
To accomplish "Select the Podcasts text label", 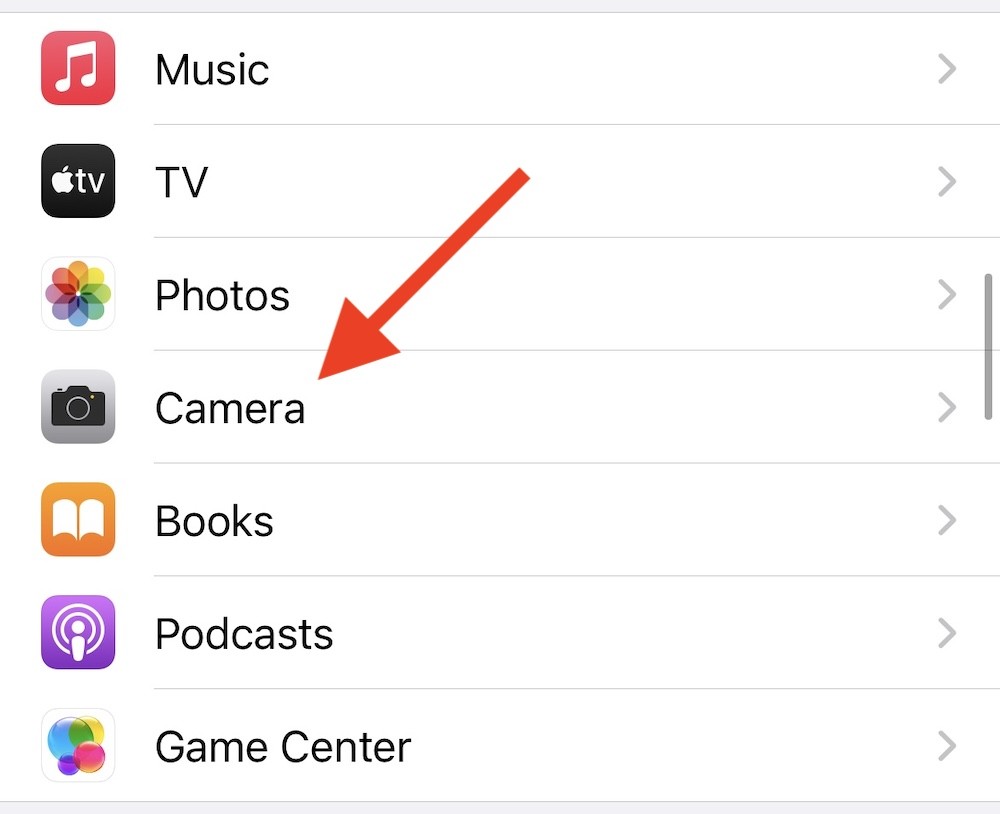I will point(244,635).
